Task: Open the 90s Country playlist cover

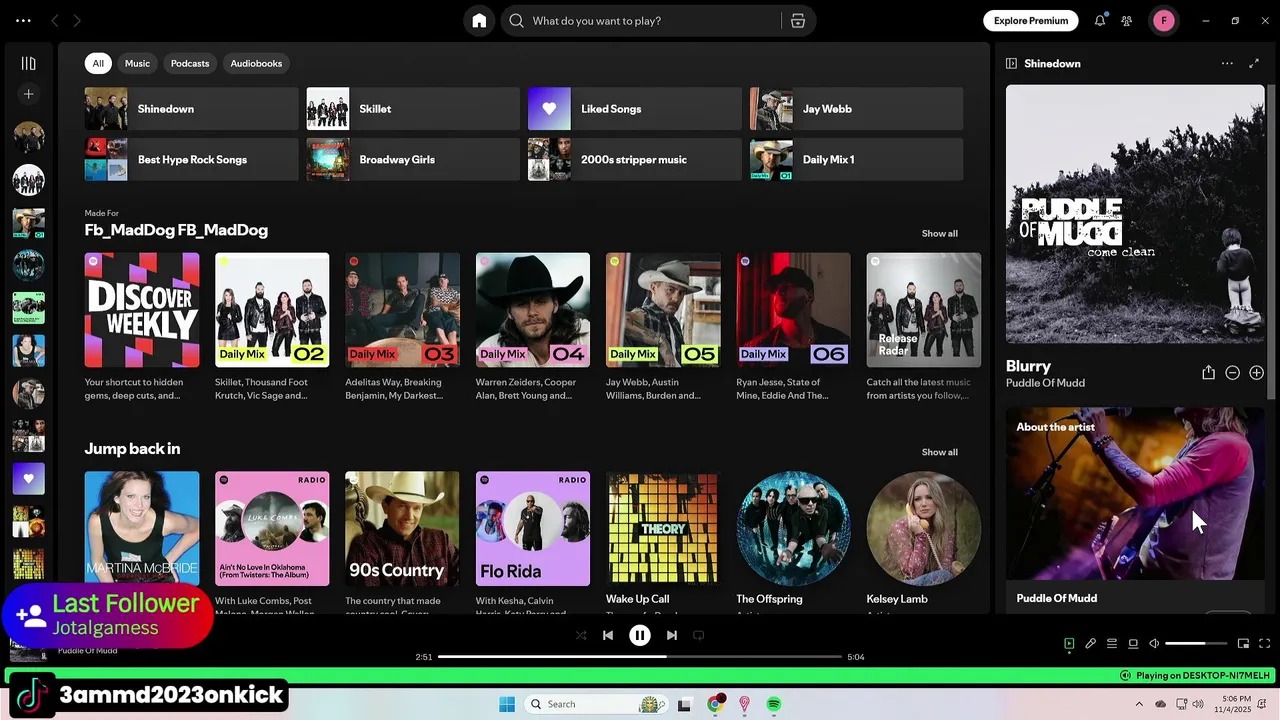Action: [x=402, y=529]
